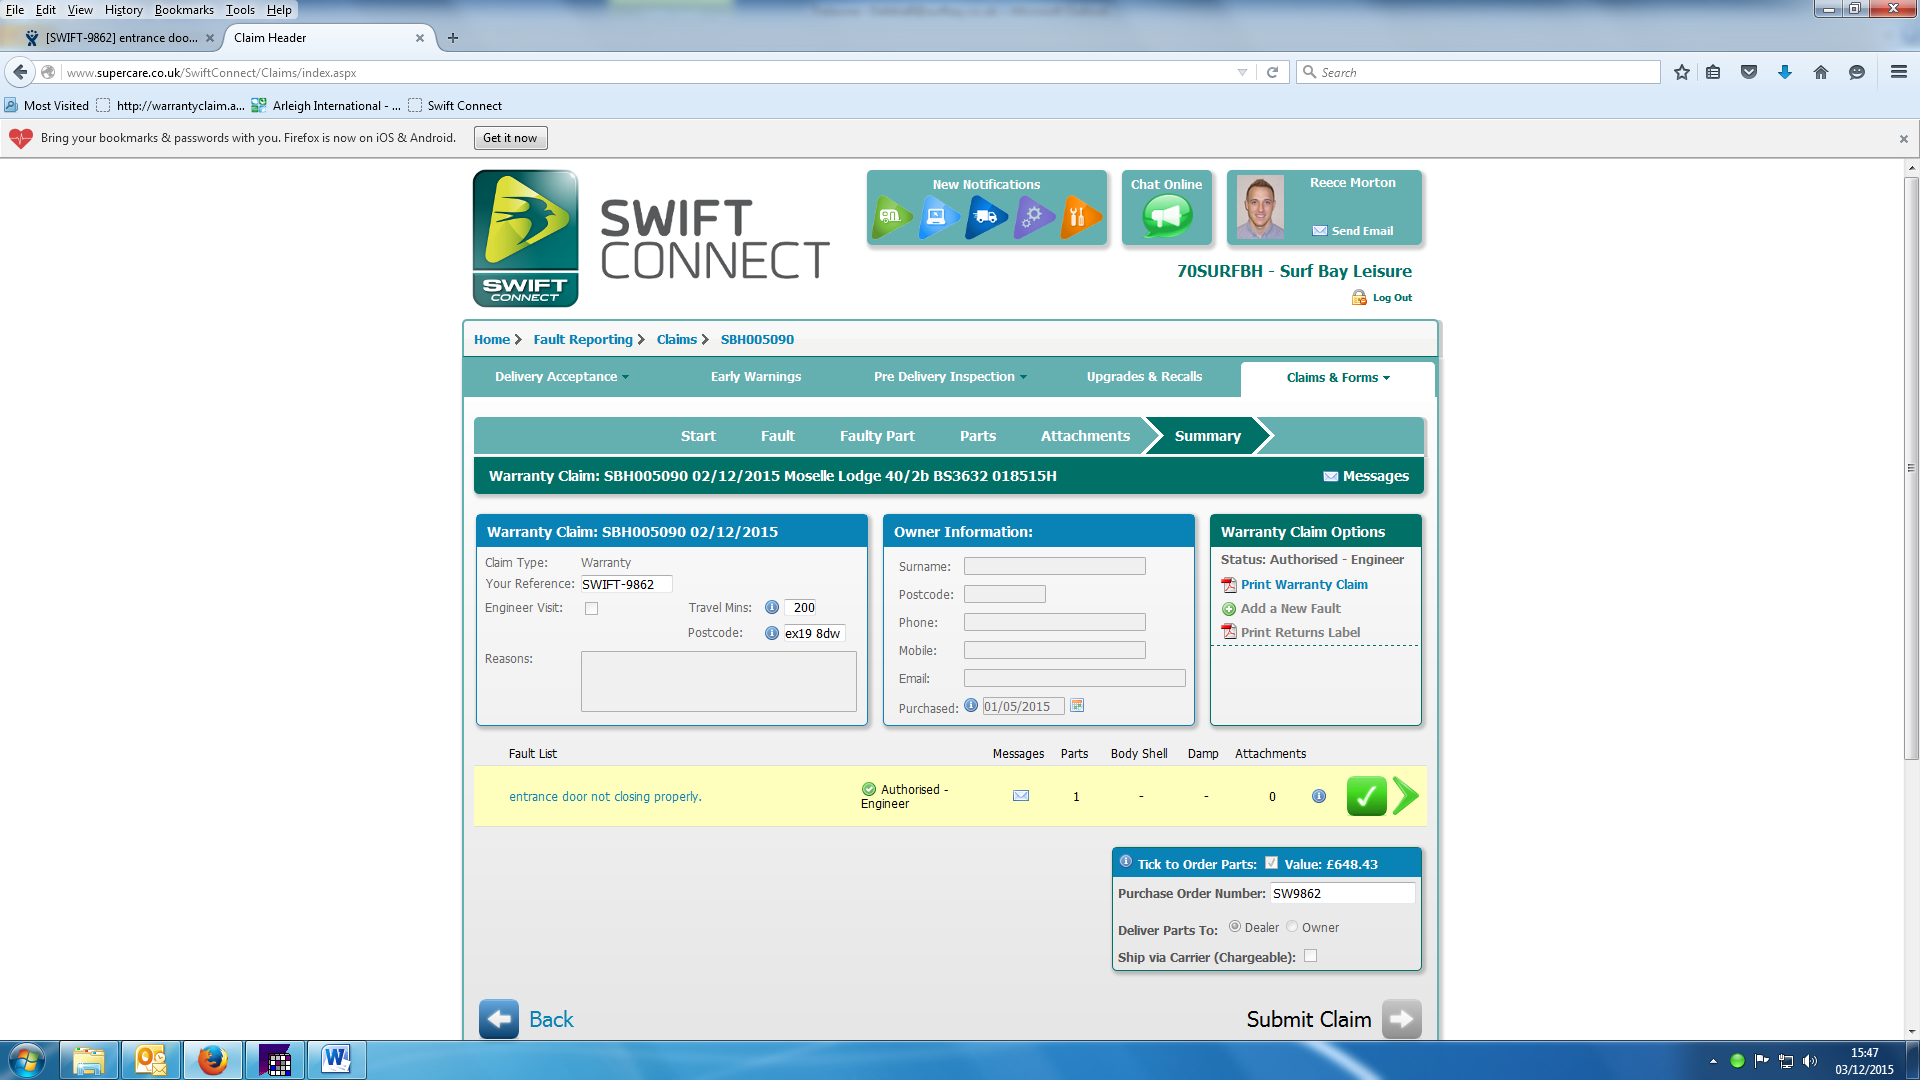This screenshot has width=1920, height=1080.
Task: Expand the Delivery Acceptance dropdown menu
Action: (x=561, y=377)
